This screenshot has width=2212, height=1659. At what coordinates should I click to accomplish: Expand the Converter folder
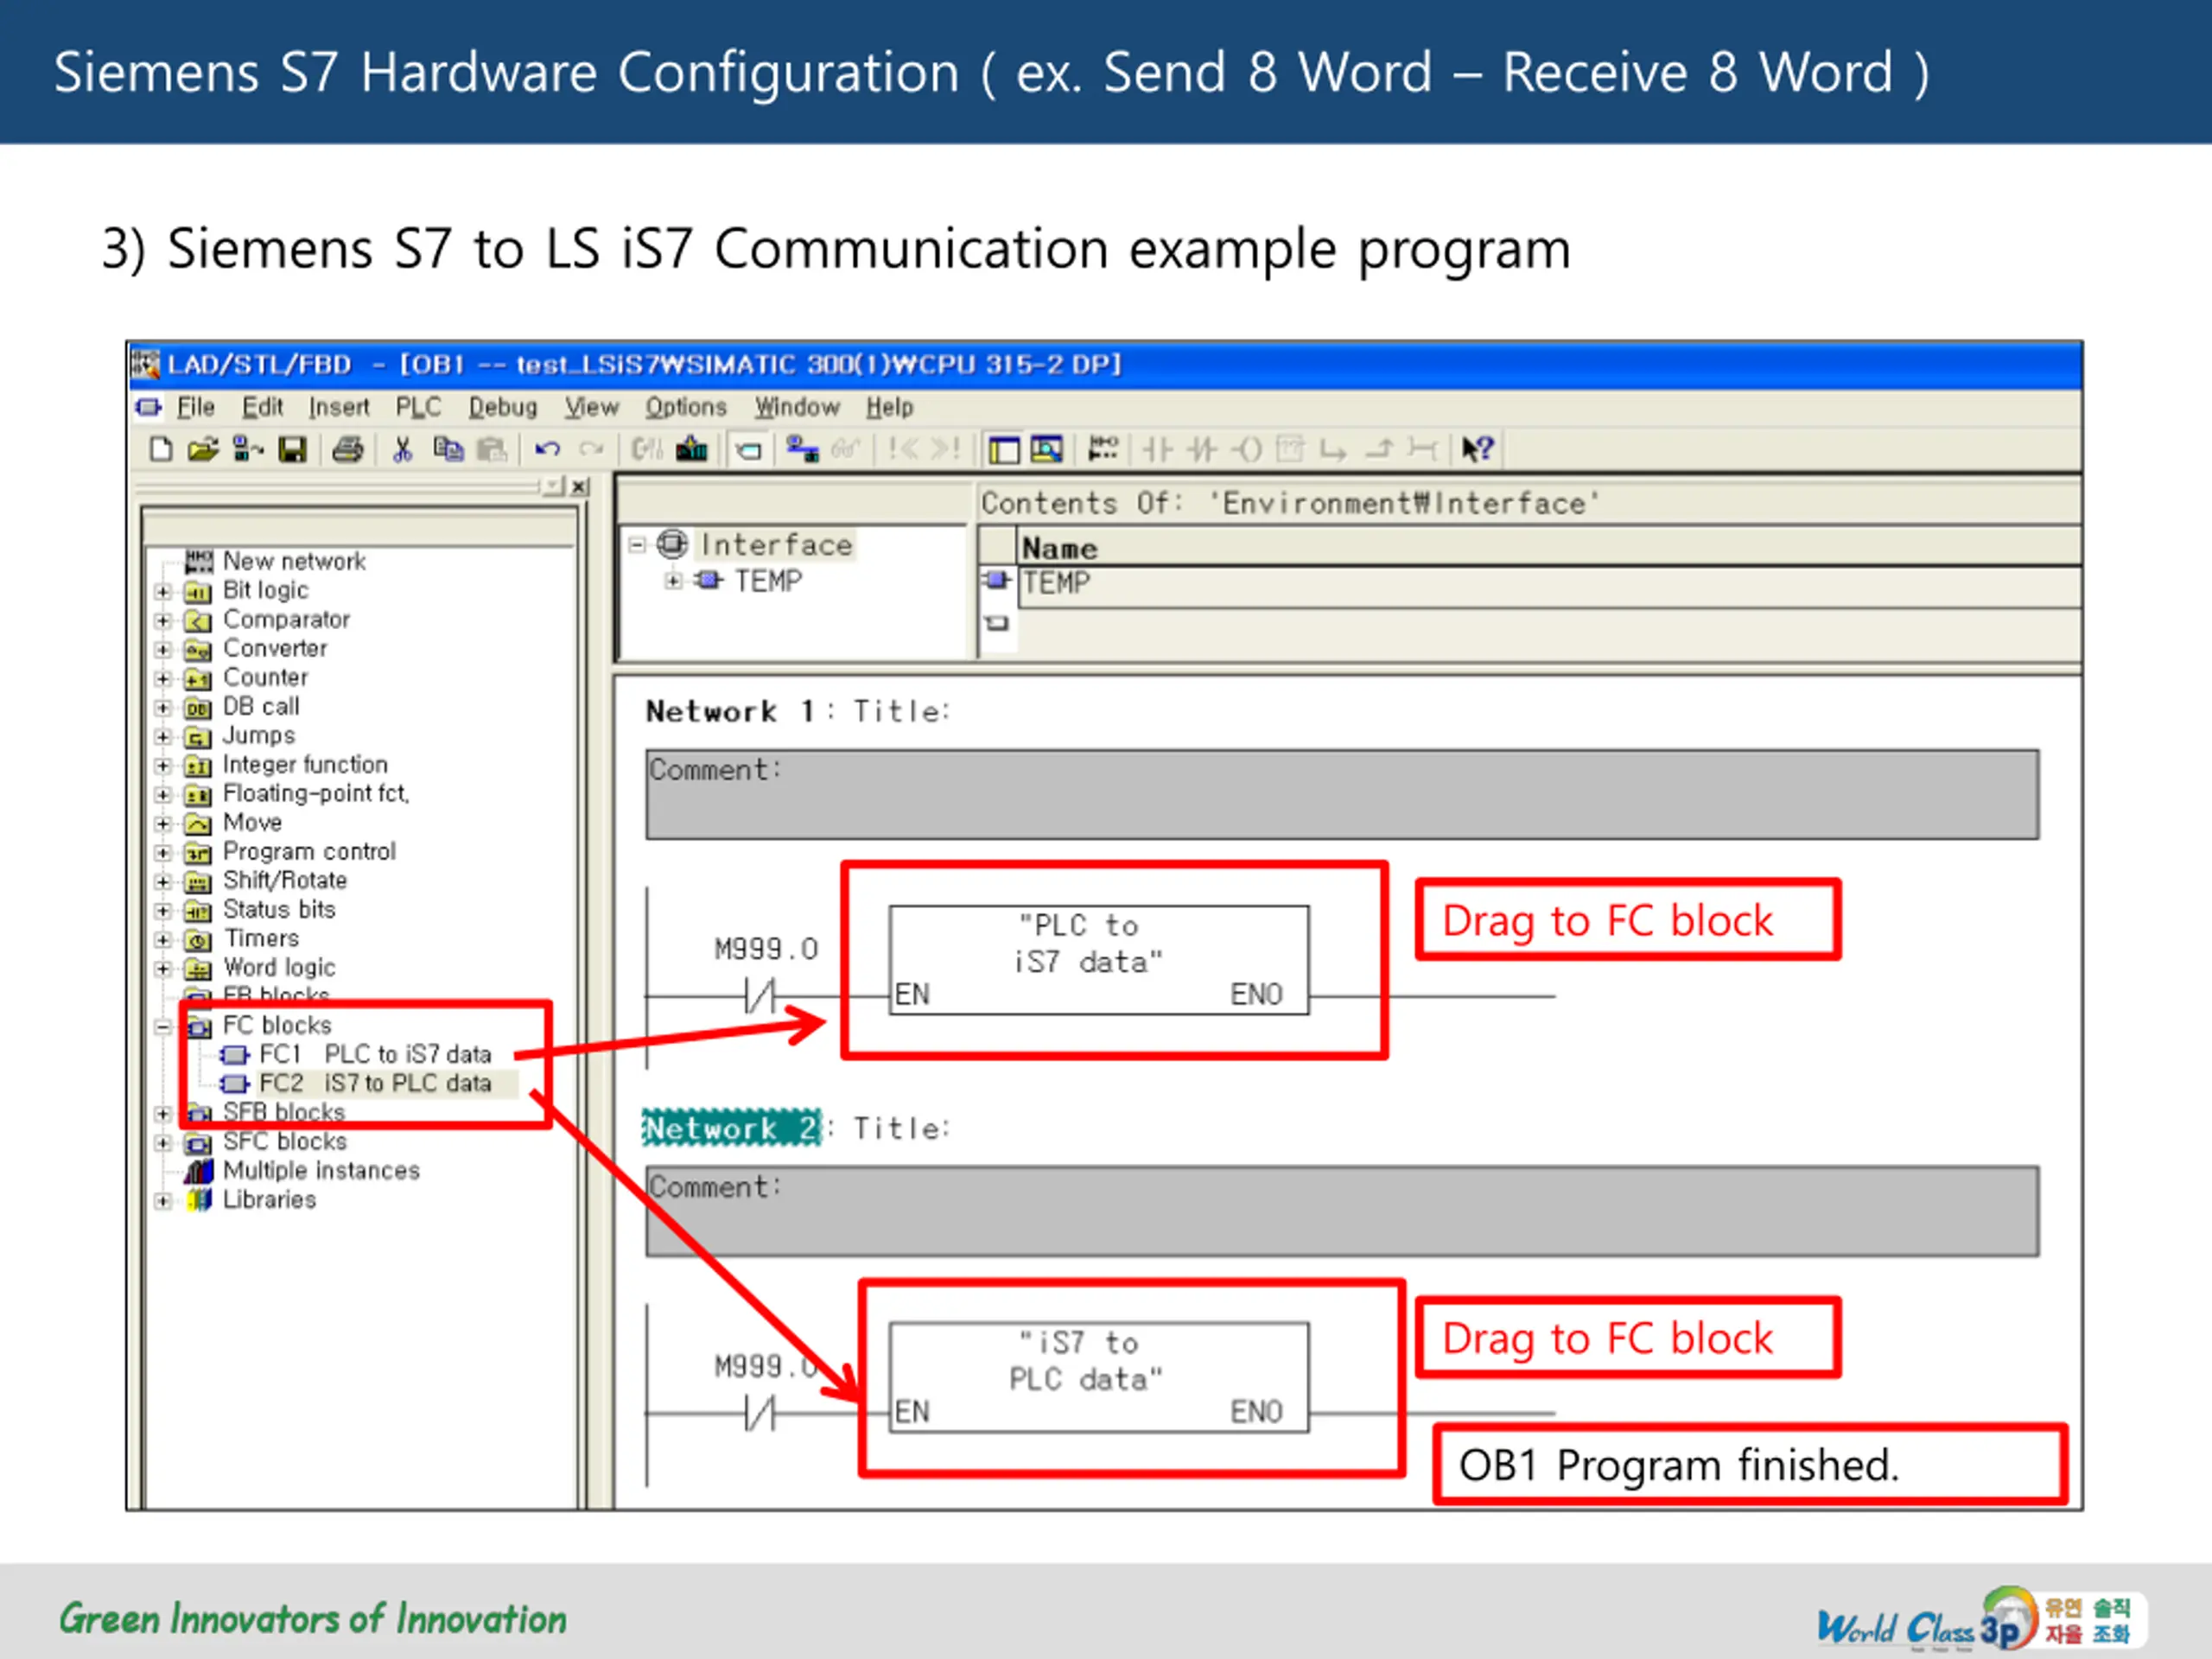click(163, 649)
